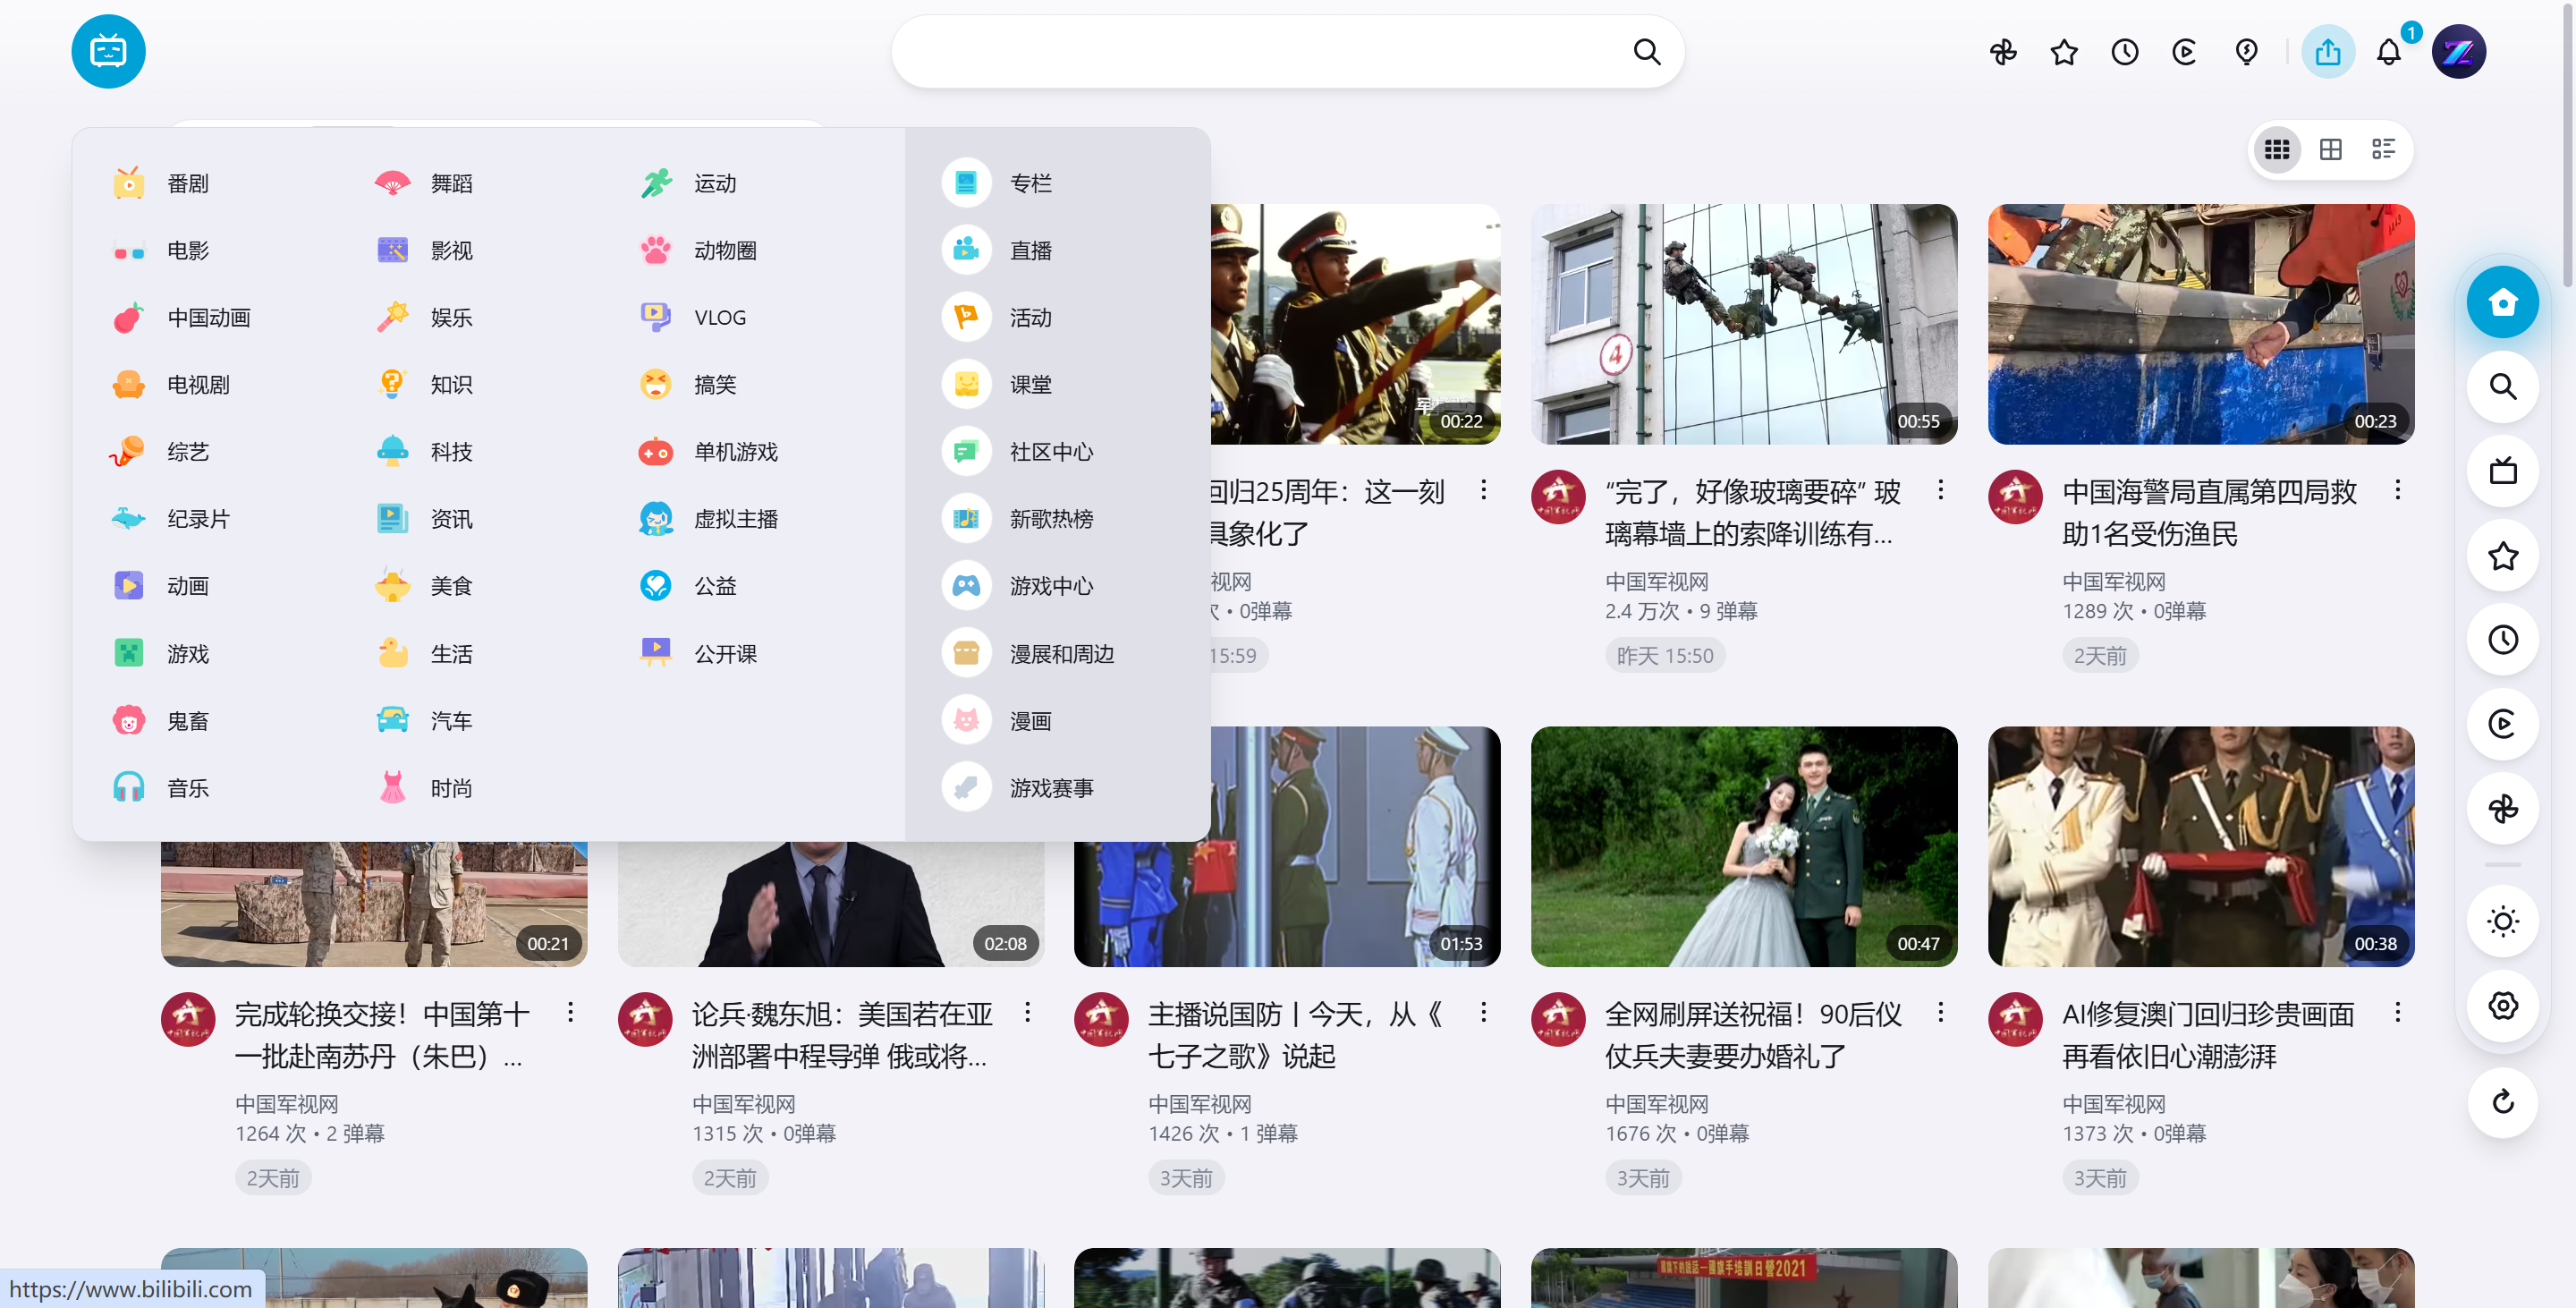Toggle the theme brightness icon in sidebar
2576x1308 pixels.
(2503, 921)
